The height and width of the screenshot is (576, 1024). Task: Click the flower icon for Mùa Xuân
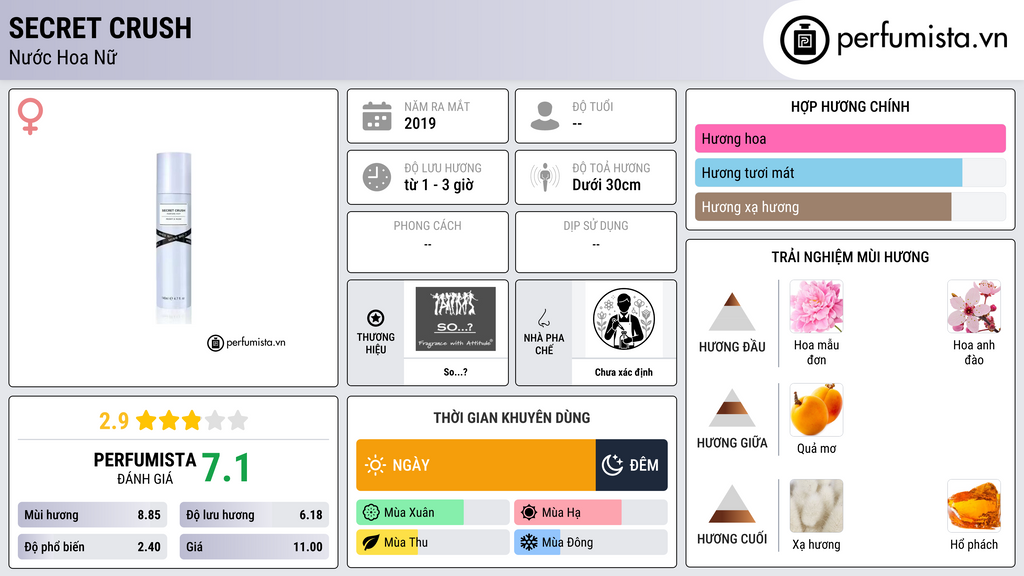(x=371, y=513)
